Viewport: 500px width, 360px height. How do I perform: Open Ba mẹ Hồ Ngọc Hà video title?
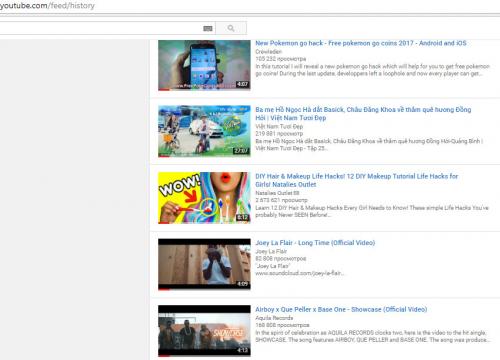tap(363, 114)
